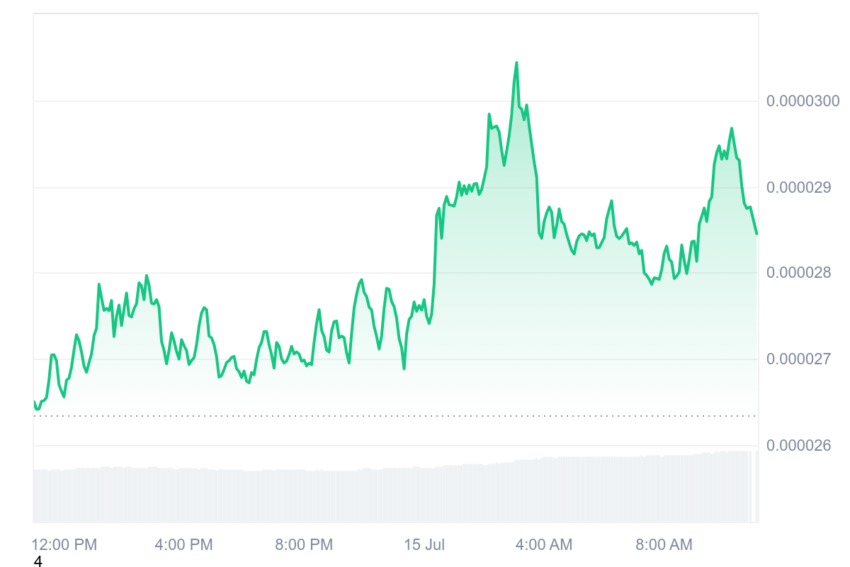Click the starting point of the green price line
The image size is (850, 567).
[34, 402]
